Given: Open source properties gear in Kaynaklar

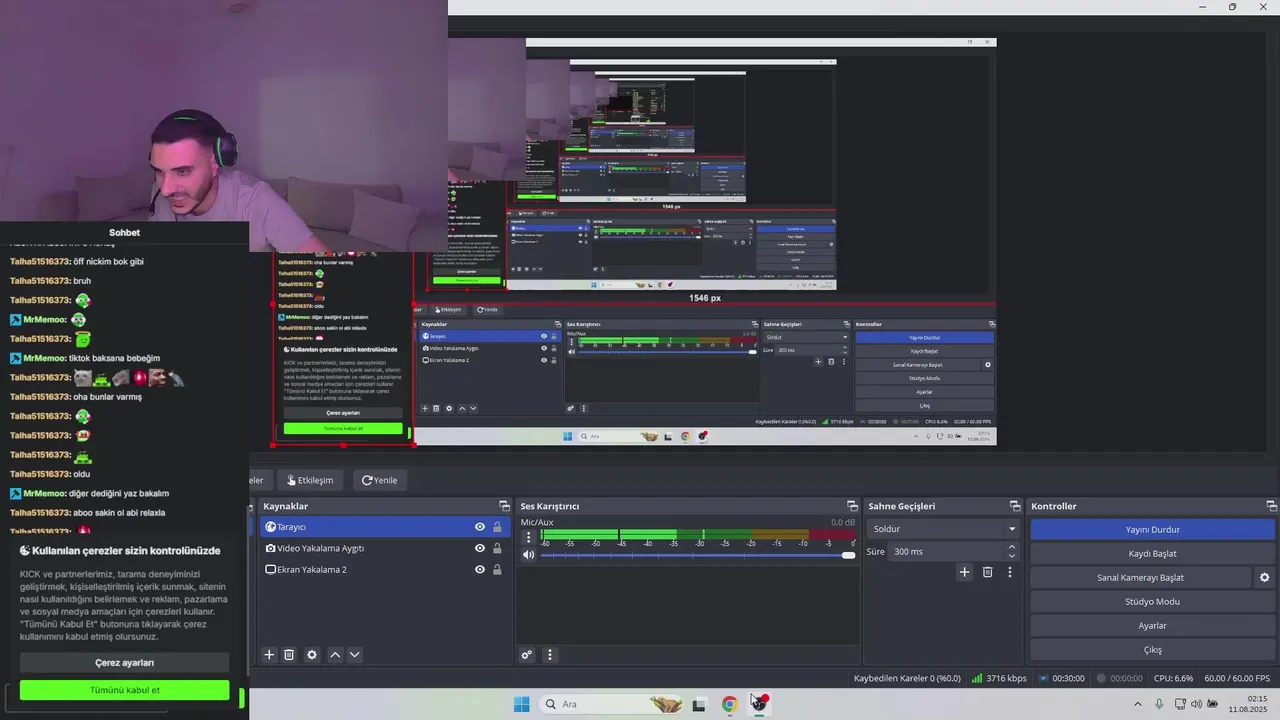Looking at the screenshot, I should (x=312, y=655).
